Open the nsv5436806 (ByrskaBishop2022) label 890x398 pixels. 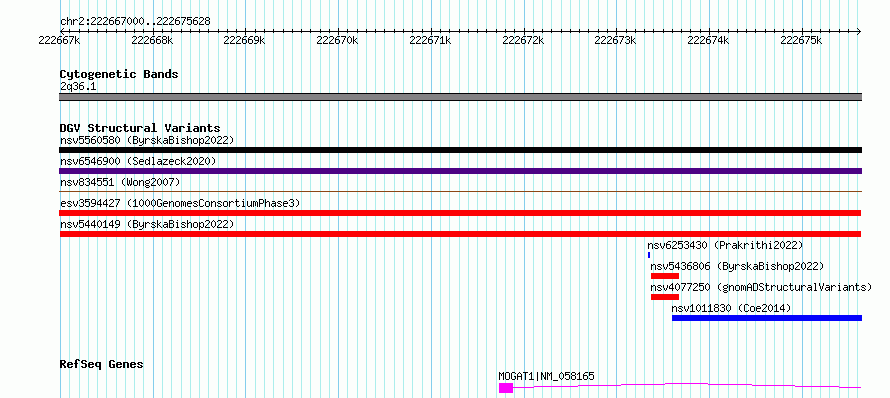[737, 266]
